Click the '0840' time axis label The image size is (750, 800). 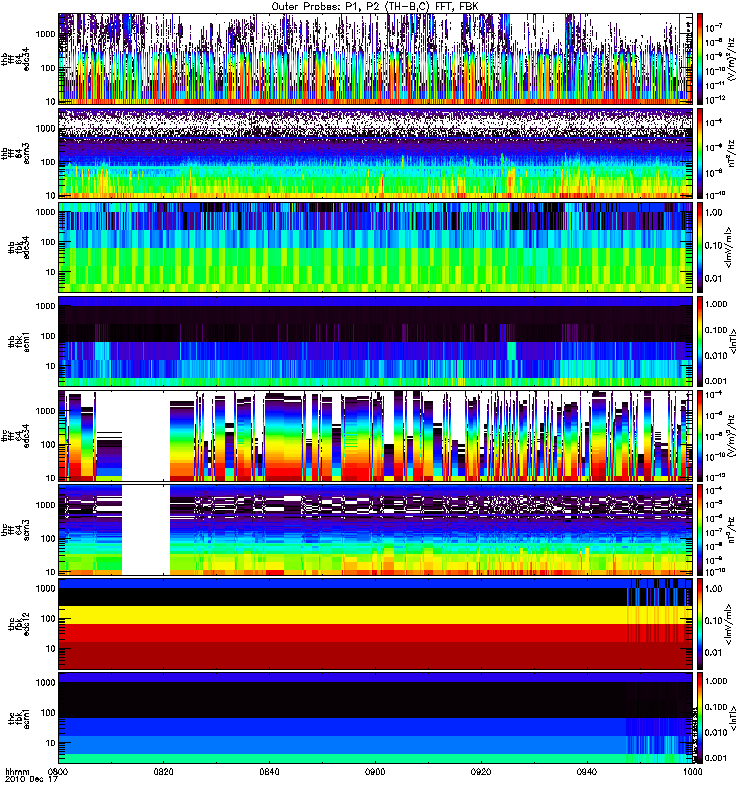pos(269,772)
